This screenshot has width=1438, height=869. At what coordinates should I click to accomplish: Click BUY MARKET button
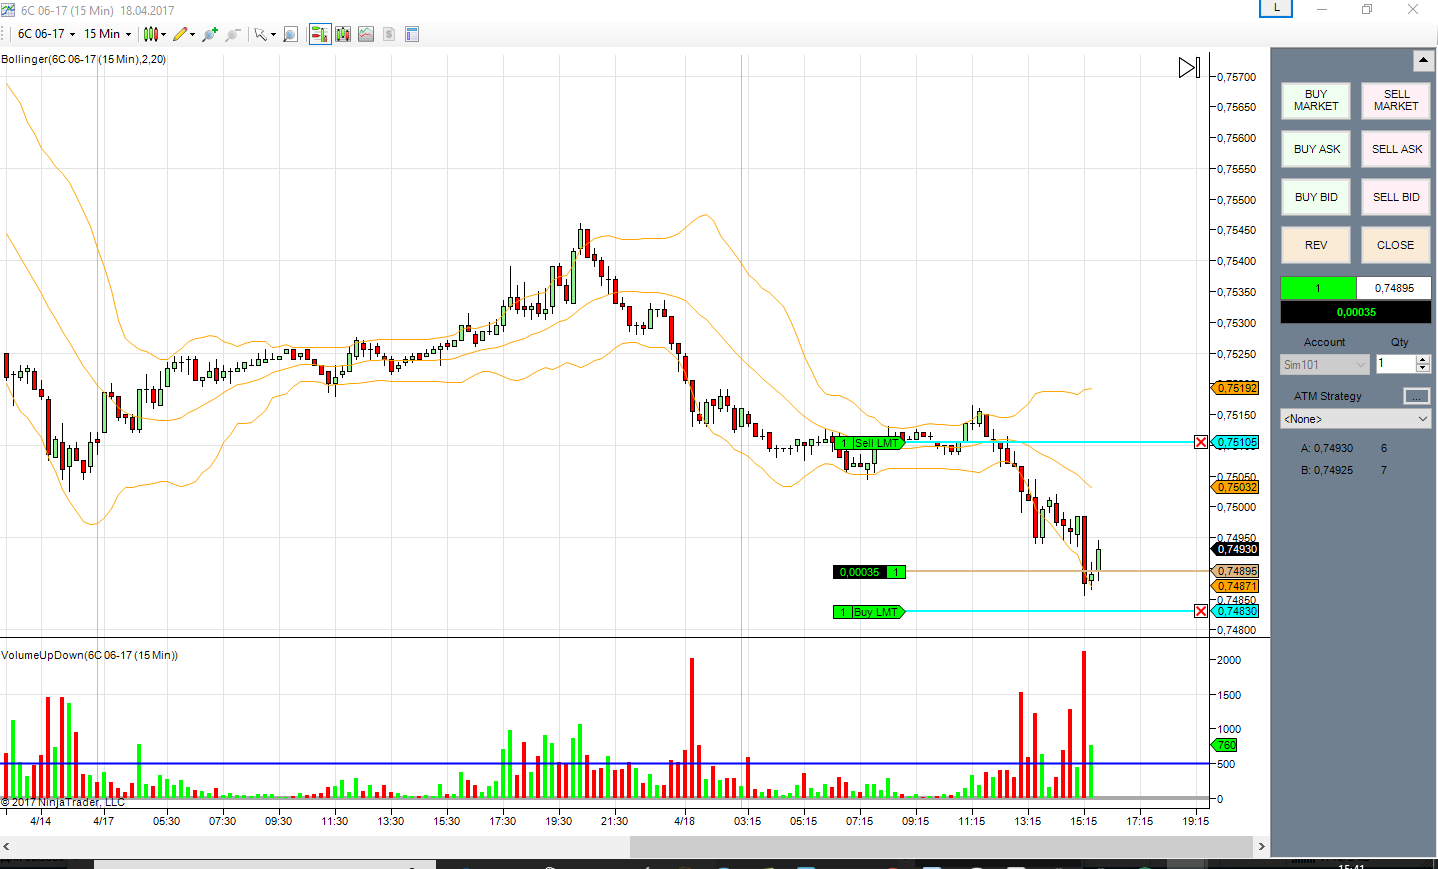(1316, 100)
